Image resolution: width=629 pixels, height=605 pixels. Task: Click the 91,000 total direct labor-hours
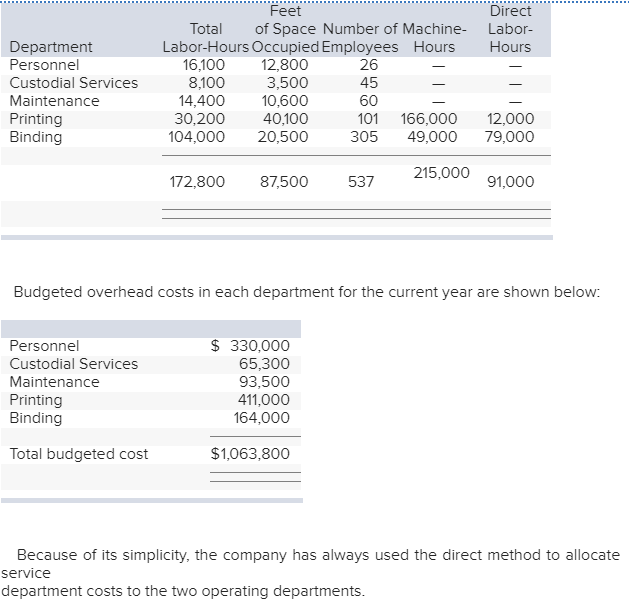tap(509, 182)
